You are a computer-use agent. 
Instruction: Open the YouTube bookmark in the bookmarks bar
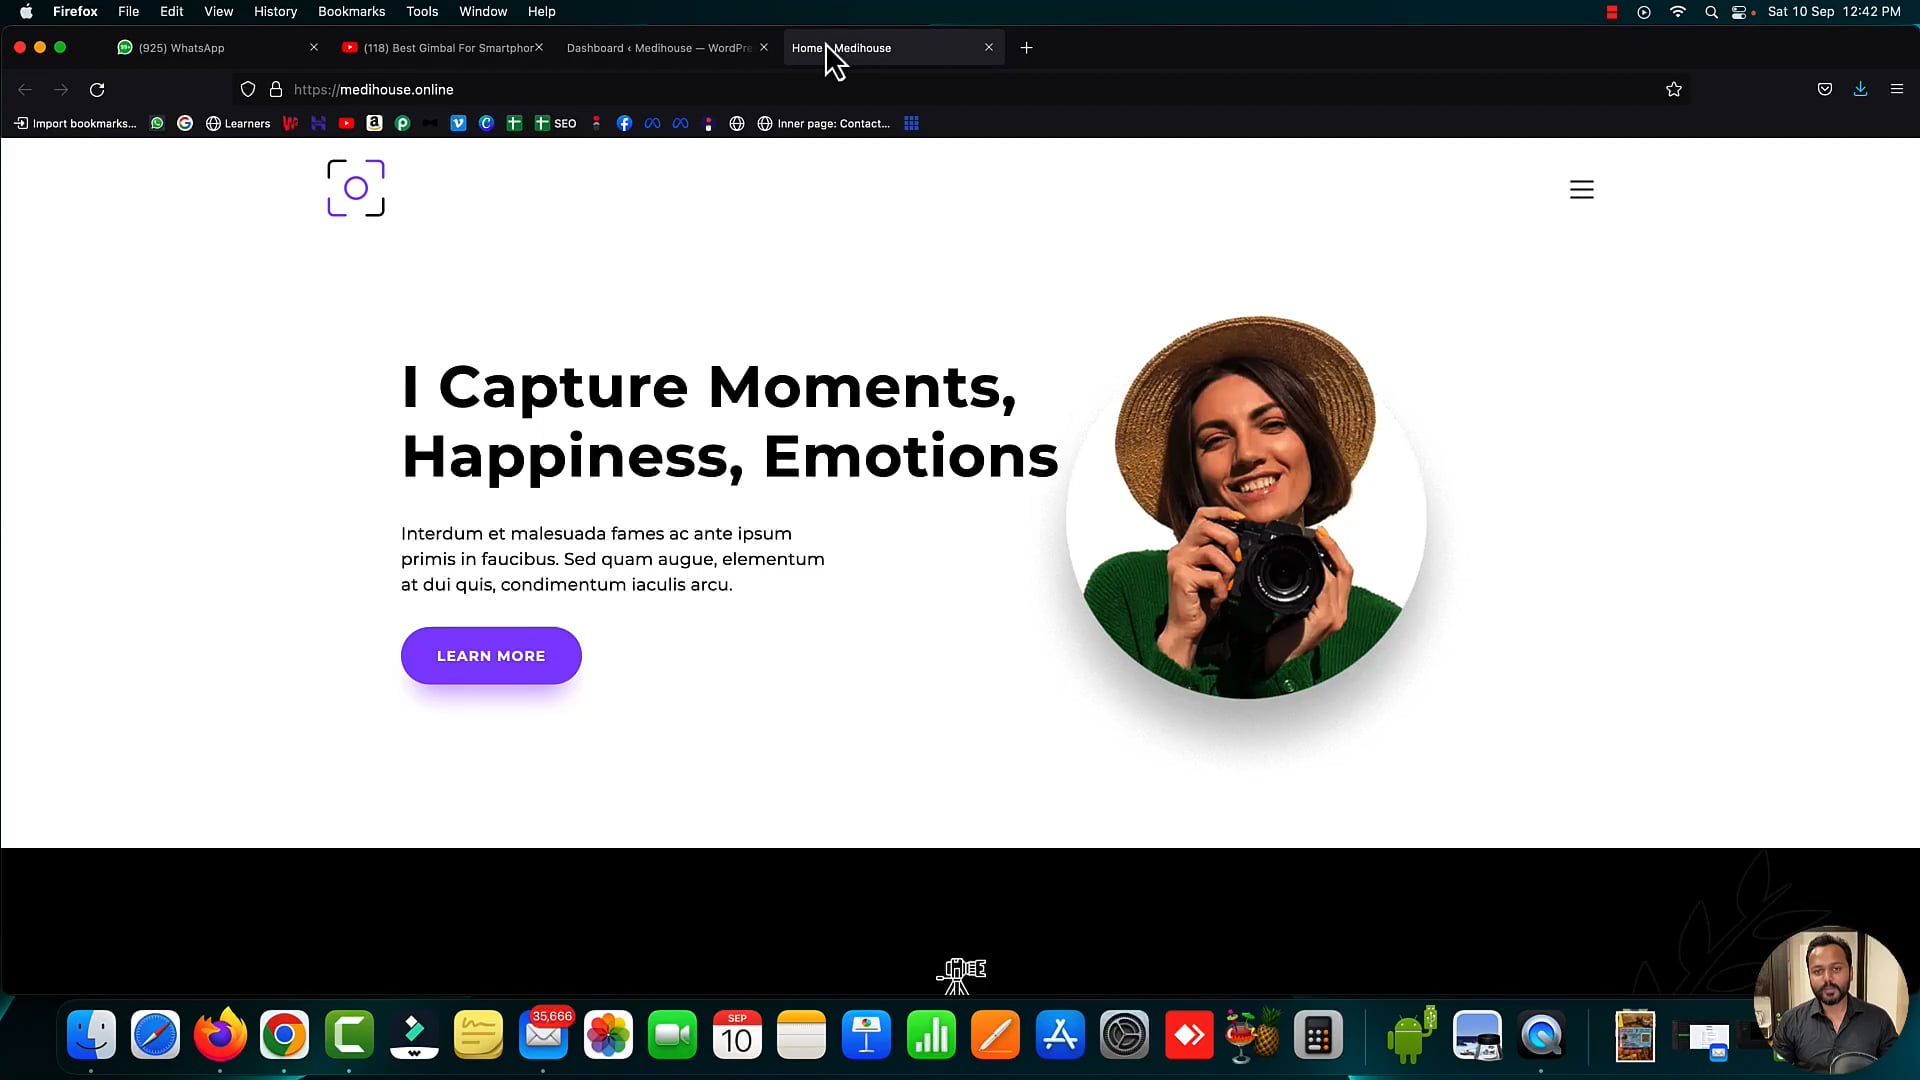pos(346,124)
